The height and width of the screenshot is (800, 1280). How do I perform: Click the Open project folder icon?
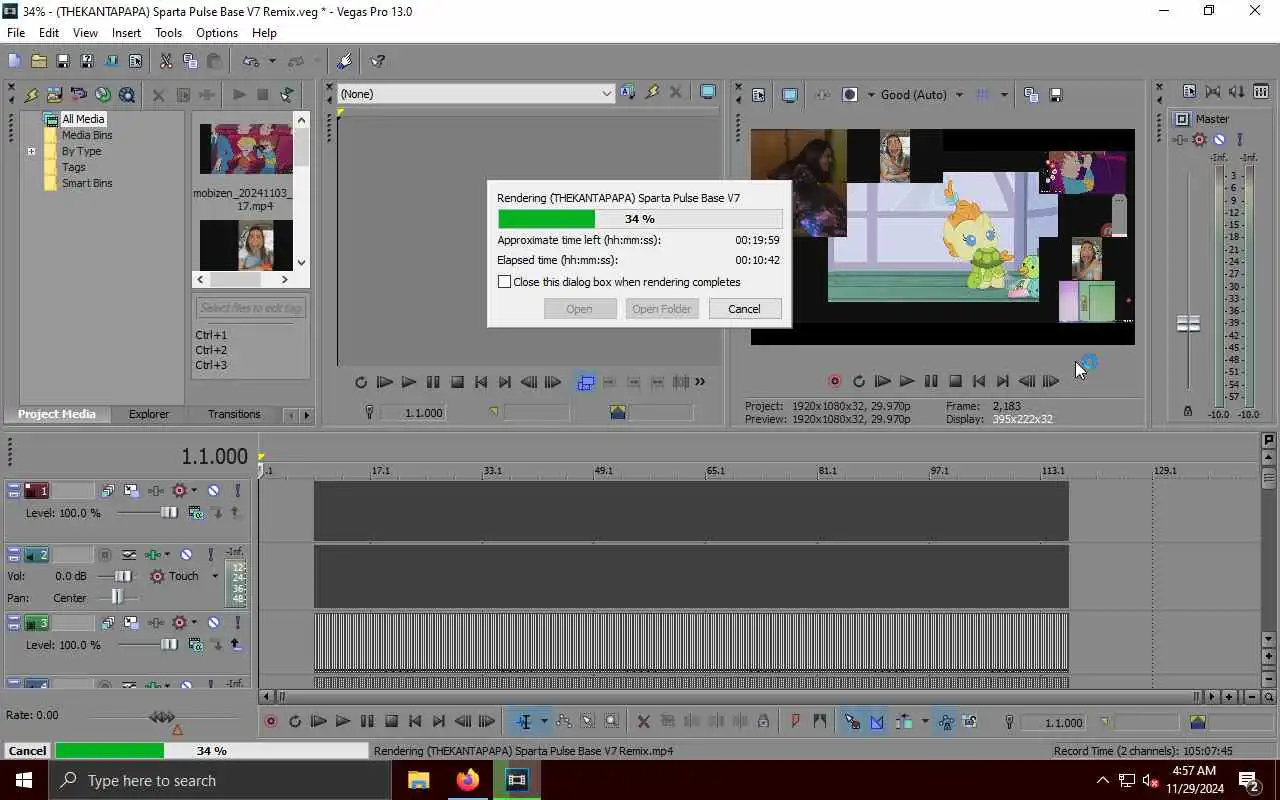38,61
